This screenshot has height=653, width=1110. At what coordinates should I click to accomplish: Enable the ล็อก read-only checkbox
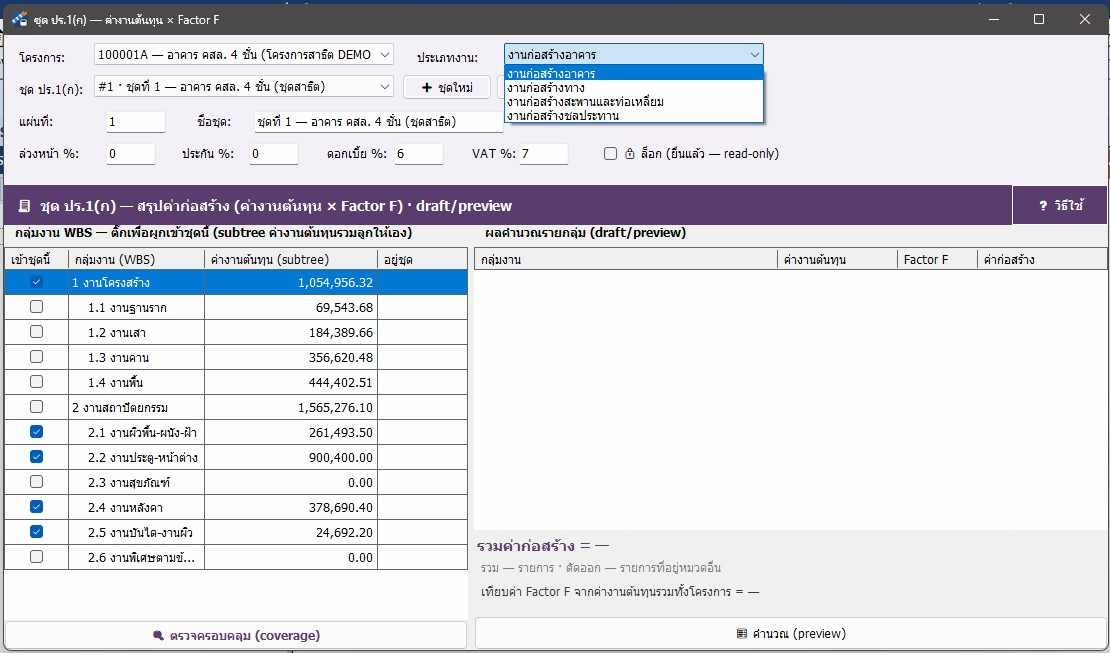[x=610, y=154]
